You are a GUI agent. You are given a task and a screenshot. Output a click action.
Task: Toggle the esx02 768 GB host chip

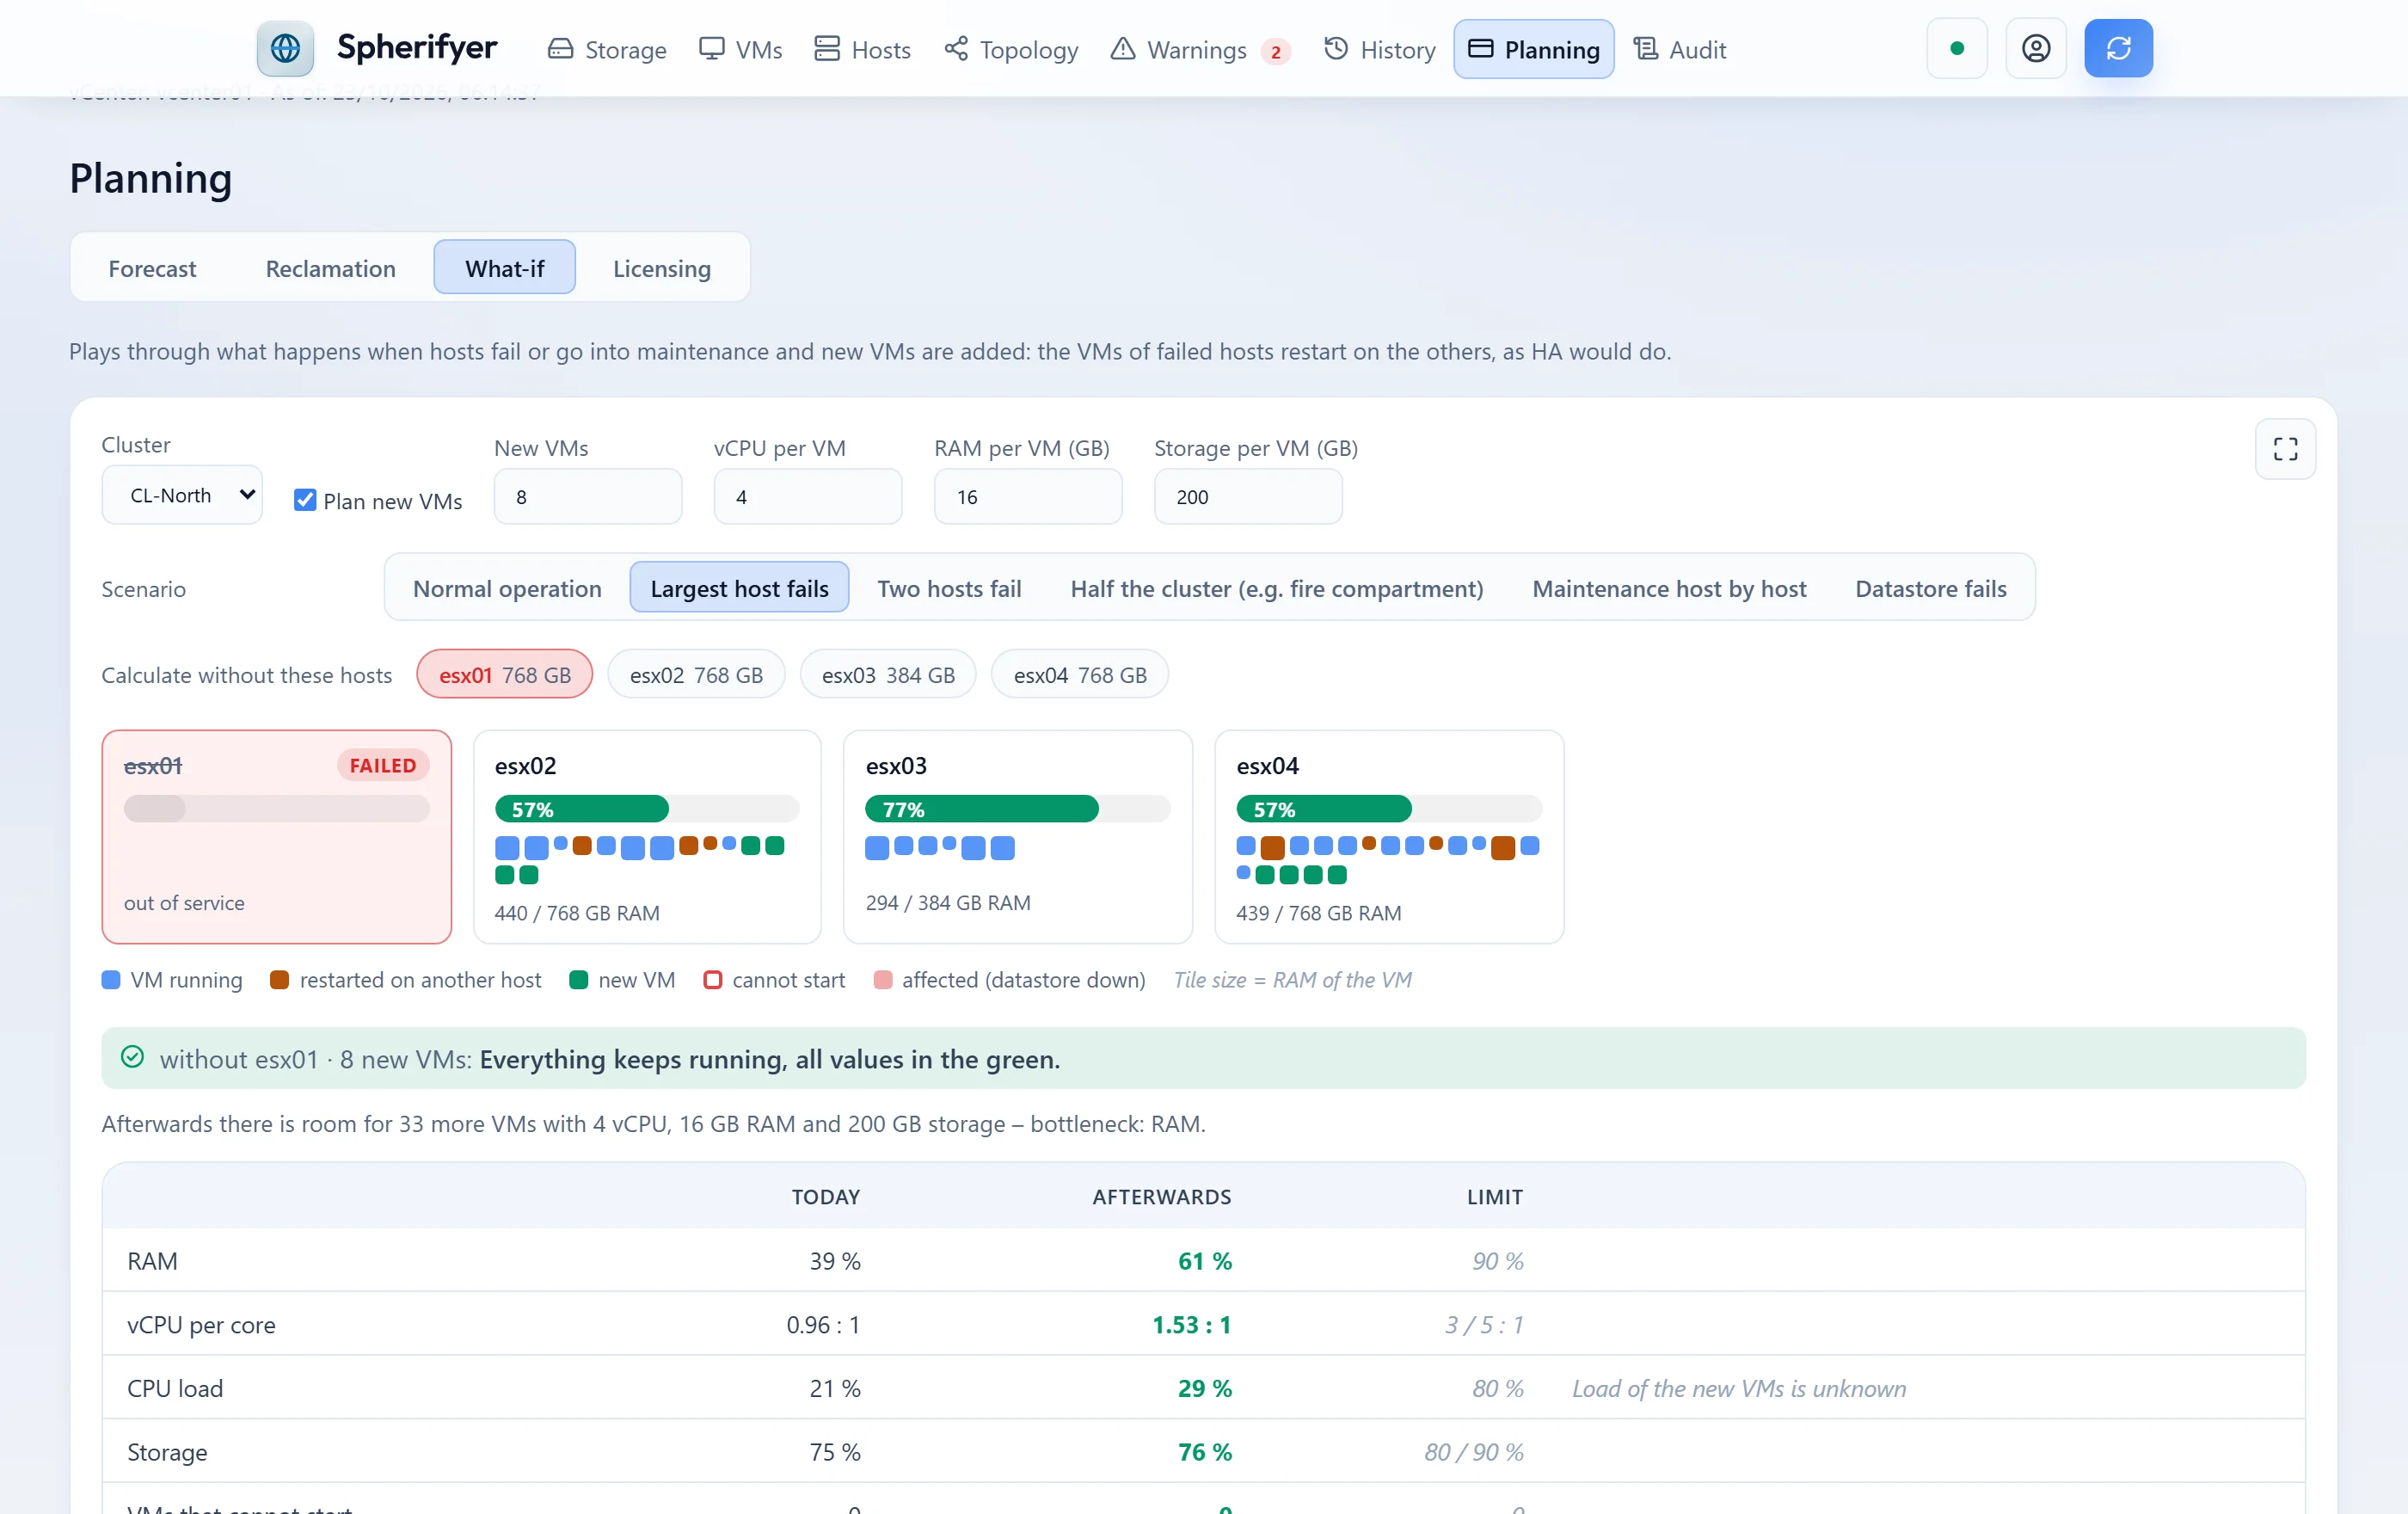(696, 675)
